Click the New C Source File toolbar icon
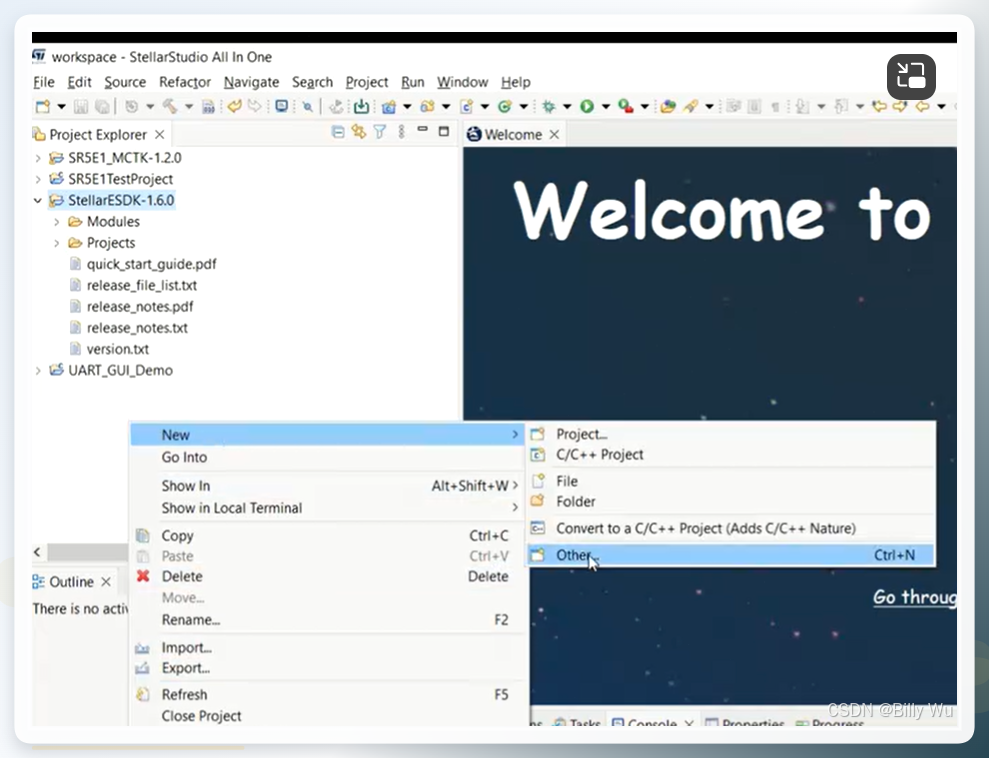The width and height of the screenshot is (989, 758). [466, 107]
